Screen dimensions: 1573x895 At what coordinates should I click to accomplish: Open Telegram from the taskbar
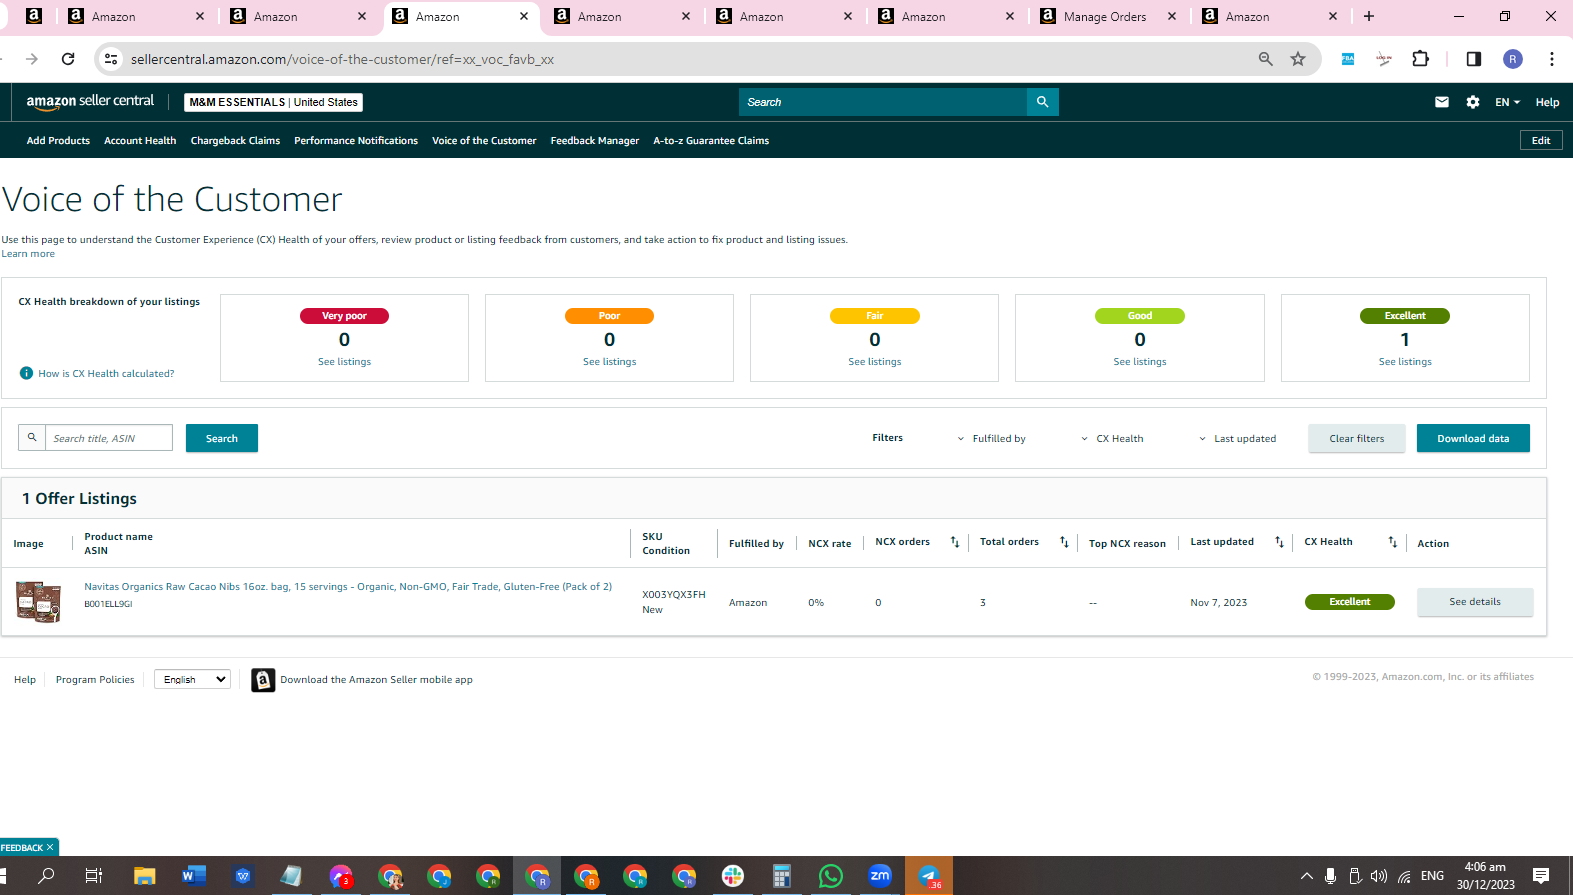(x=929, y=876)
